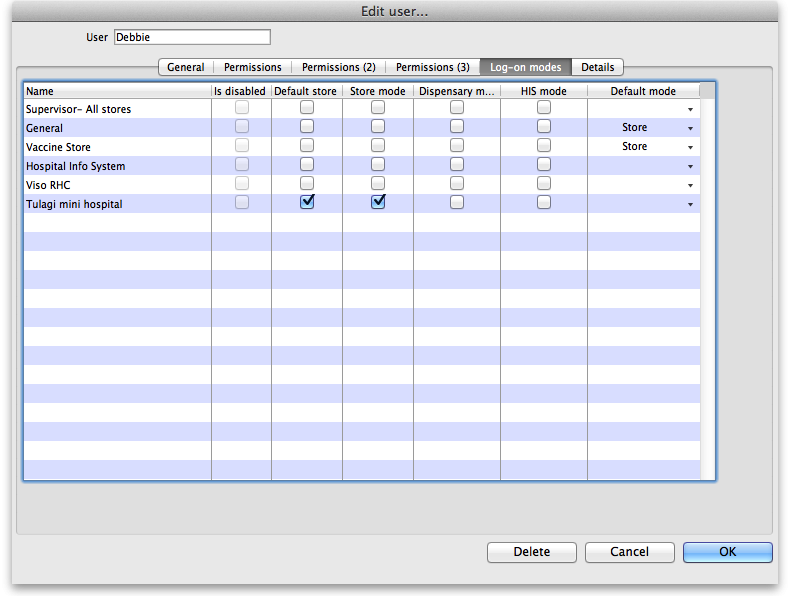Click the Delete button
Screen dimensions: 790x596
[532, 552]
